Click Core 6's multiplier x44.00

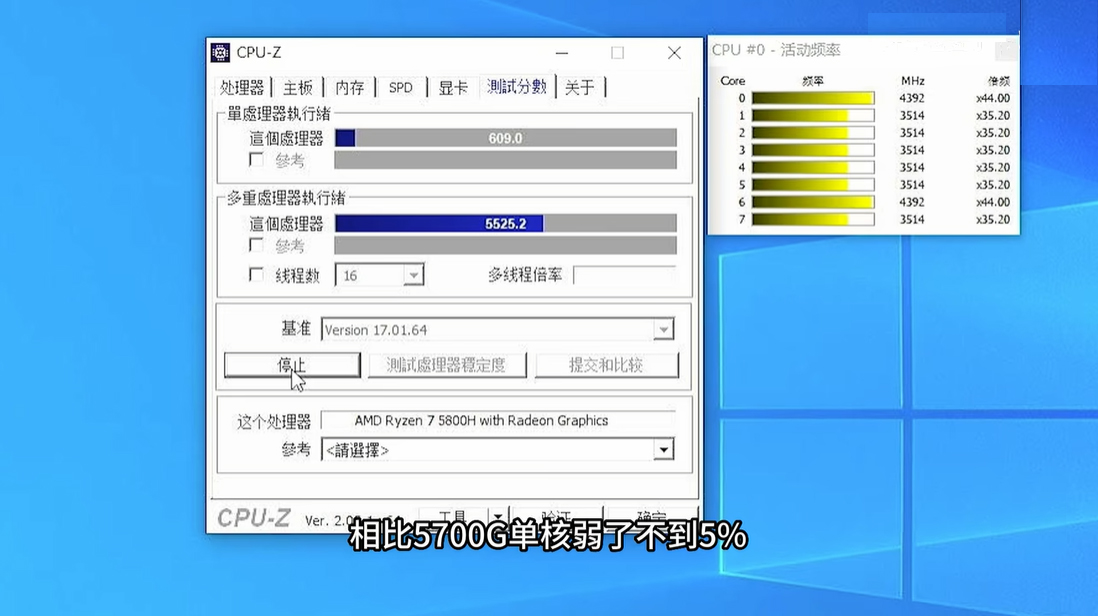coord(993,202)
